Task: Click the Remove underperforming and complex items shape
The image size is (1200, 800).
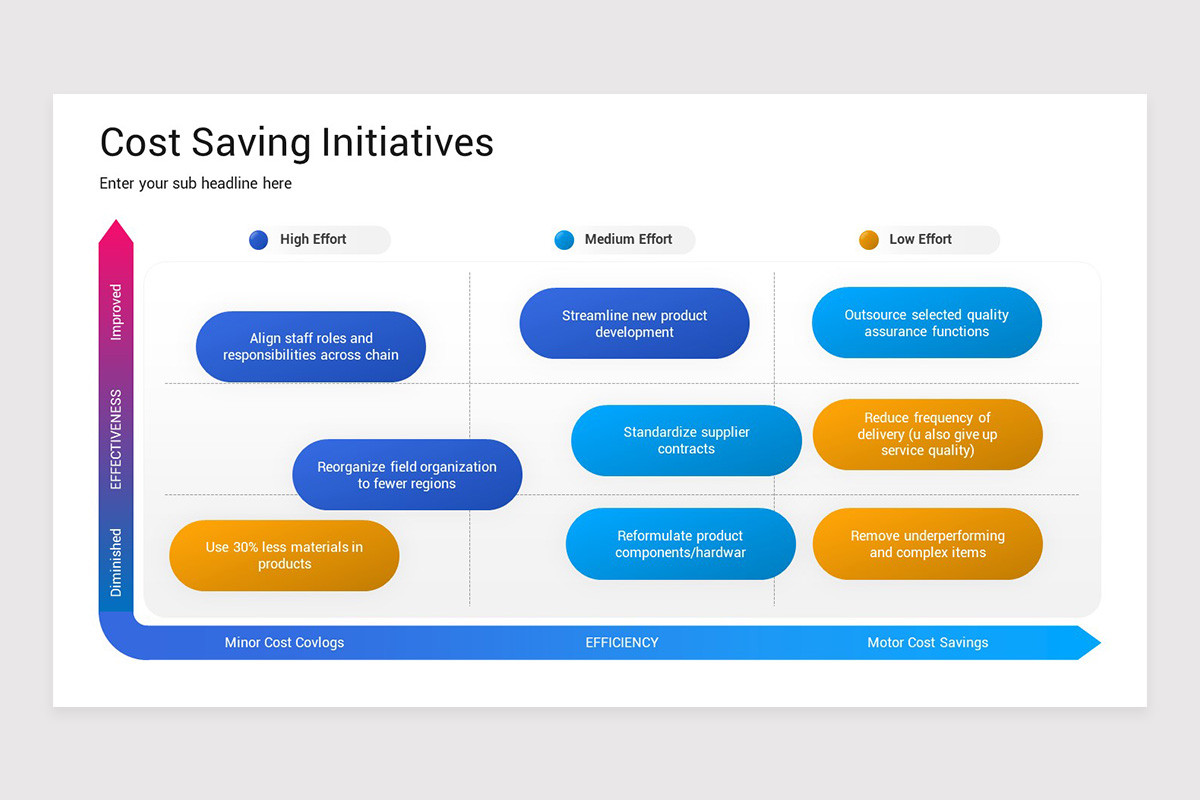Action: [927, 544]
